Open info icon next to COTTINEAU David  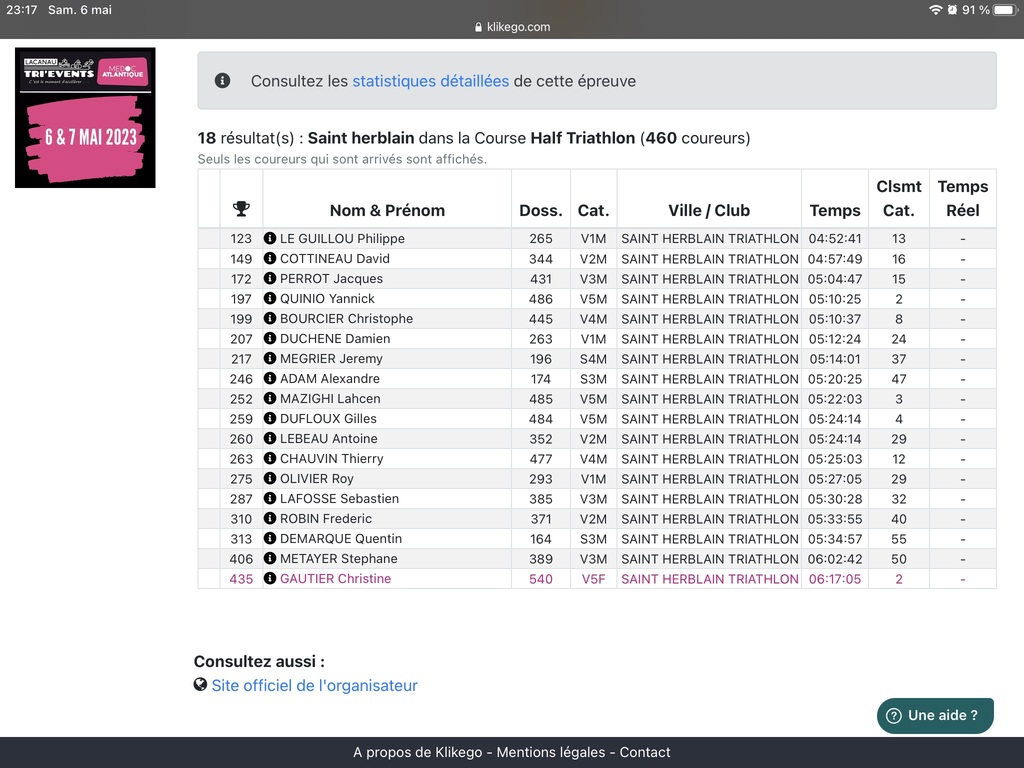click(270, 259)
